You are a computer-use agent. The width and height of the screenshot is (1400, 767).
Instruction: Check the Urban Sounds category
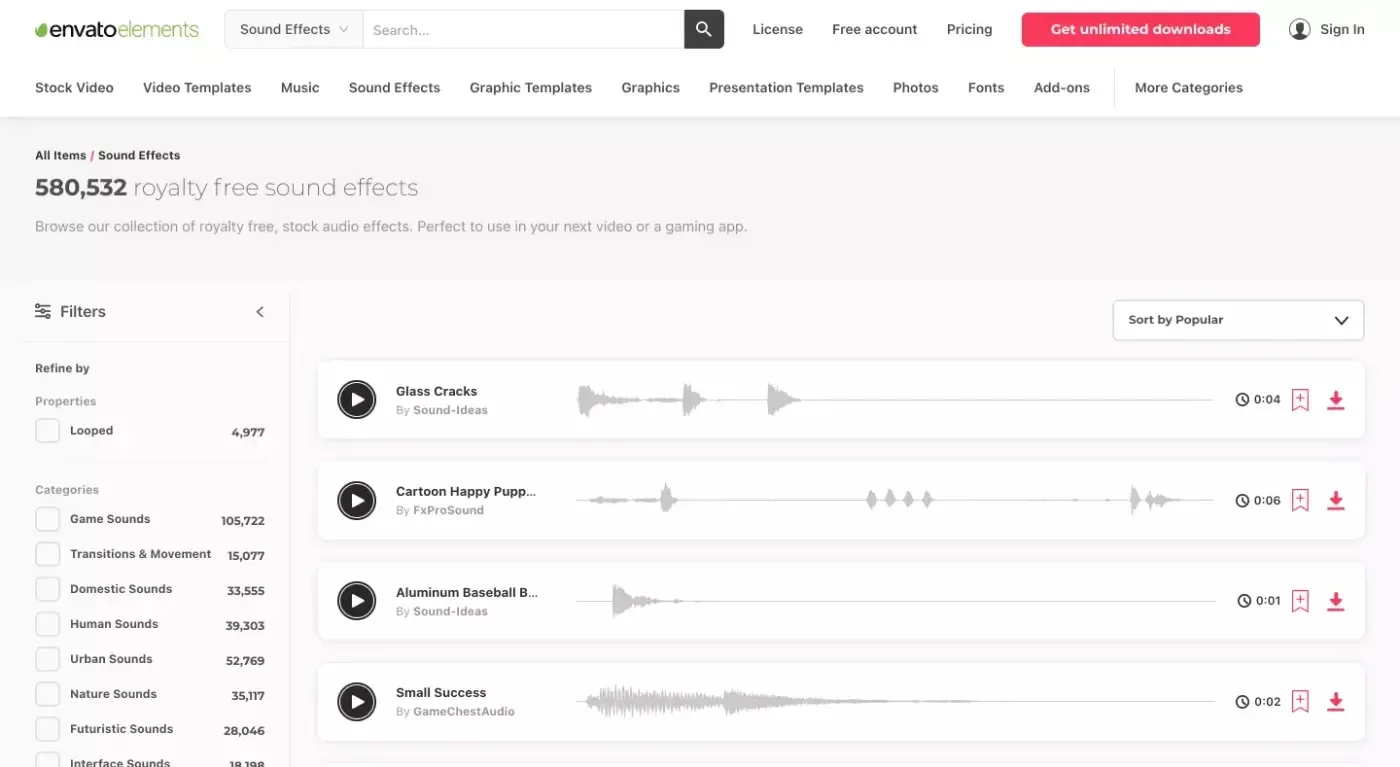click(47, 659)
